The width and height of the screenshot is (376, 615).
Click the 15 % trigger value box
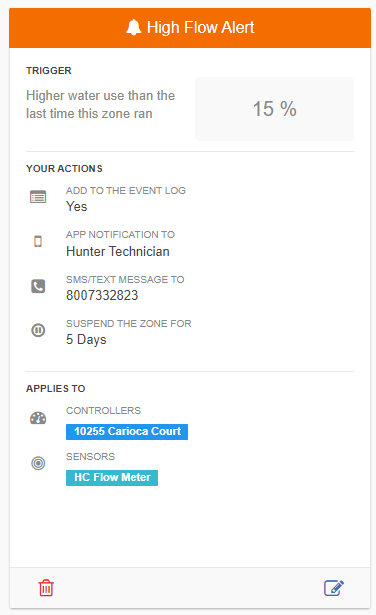click(x=274, y=109)
